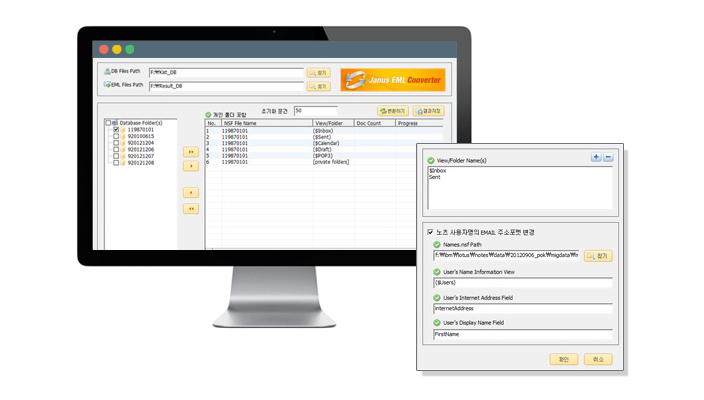704x400 pixels.
Task: Click the remove all (<<) arrow button
Action: (190, 209)
